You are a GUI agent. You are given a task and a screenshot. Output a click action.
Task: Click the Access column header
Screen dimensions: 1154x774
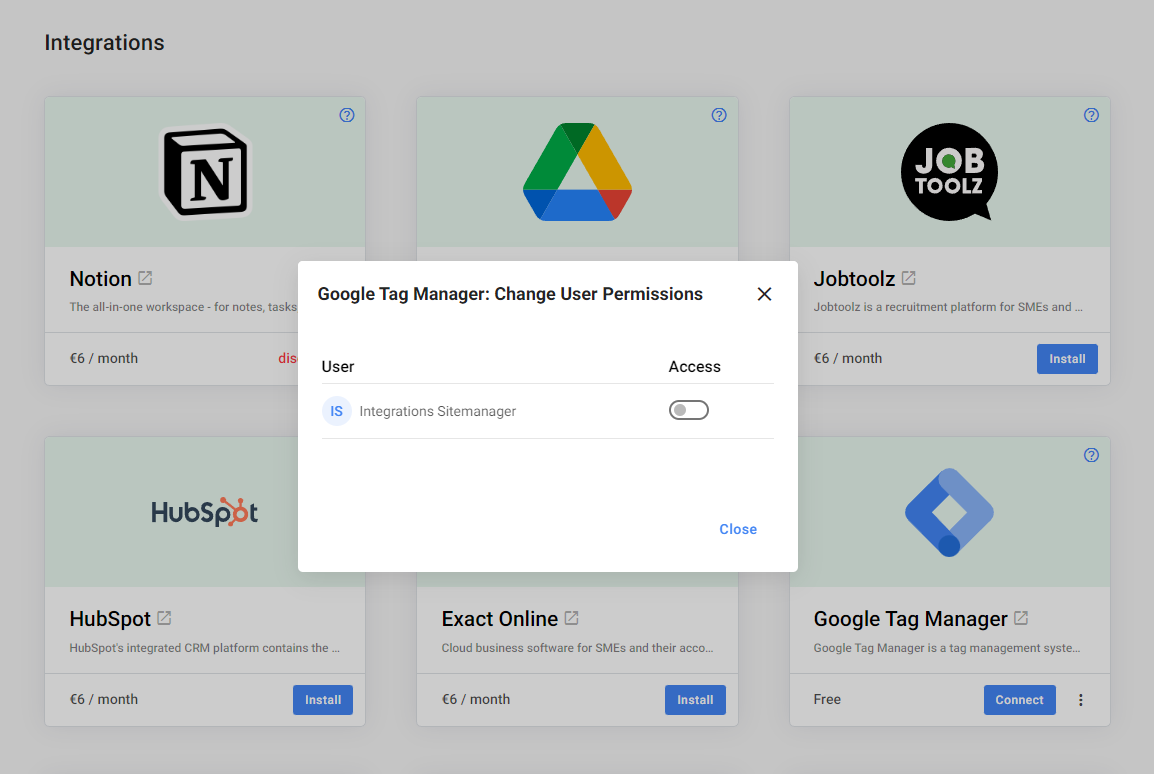(695, 366)
